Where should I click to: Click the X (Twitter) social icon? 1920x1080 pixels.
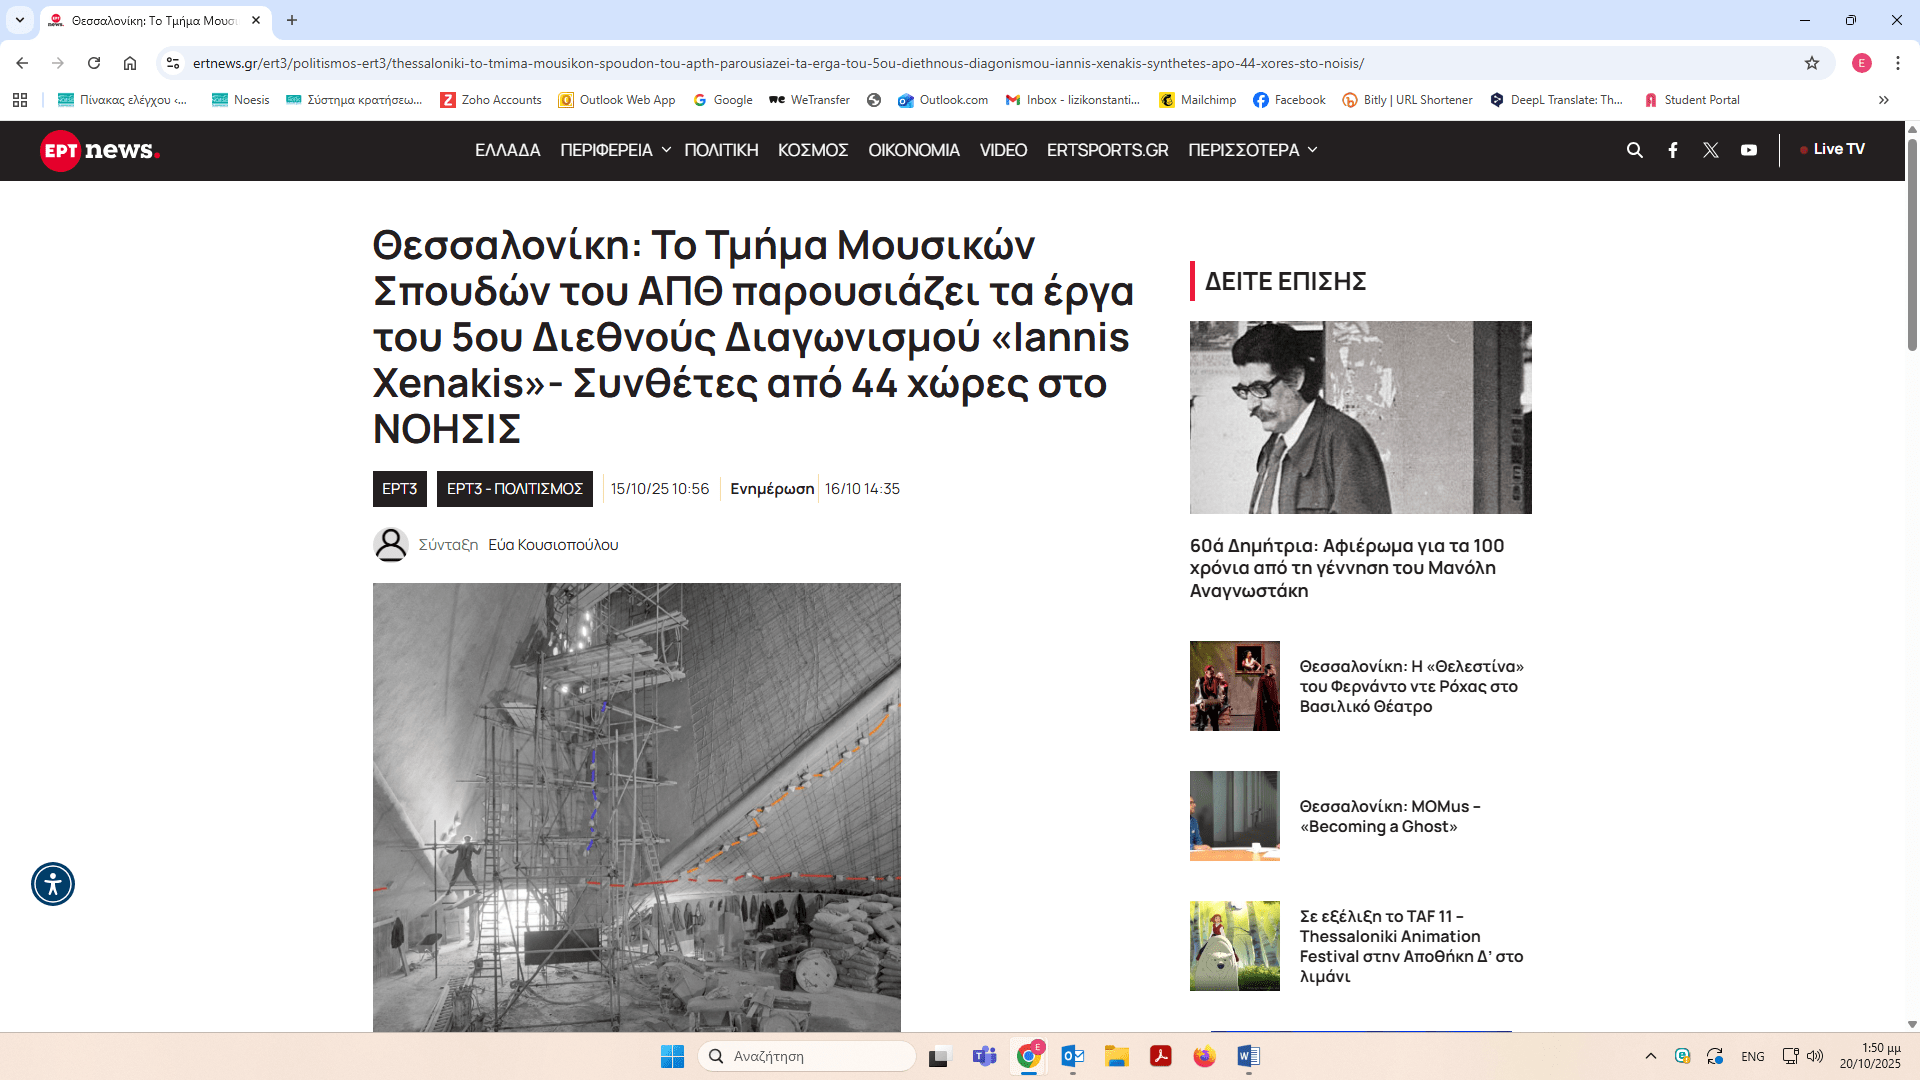1711,150
